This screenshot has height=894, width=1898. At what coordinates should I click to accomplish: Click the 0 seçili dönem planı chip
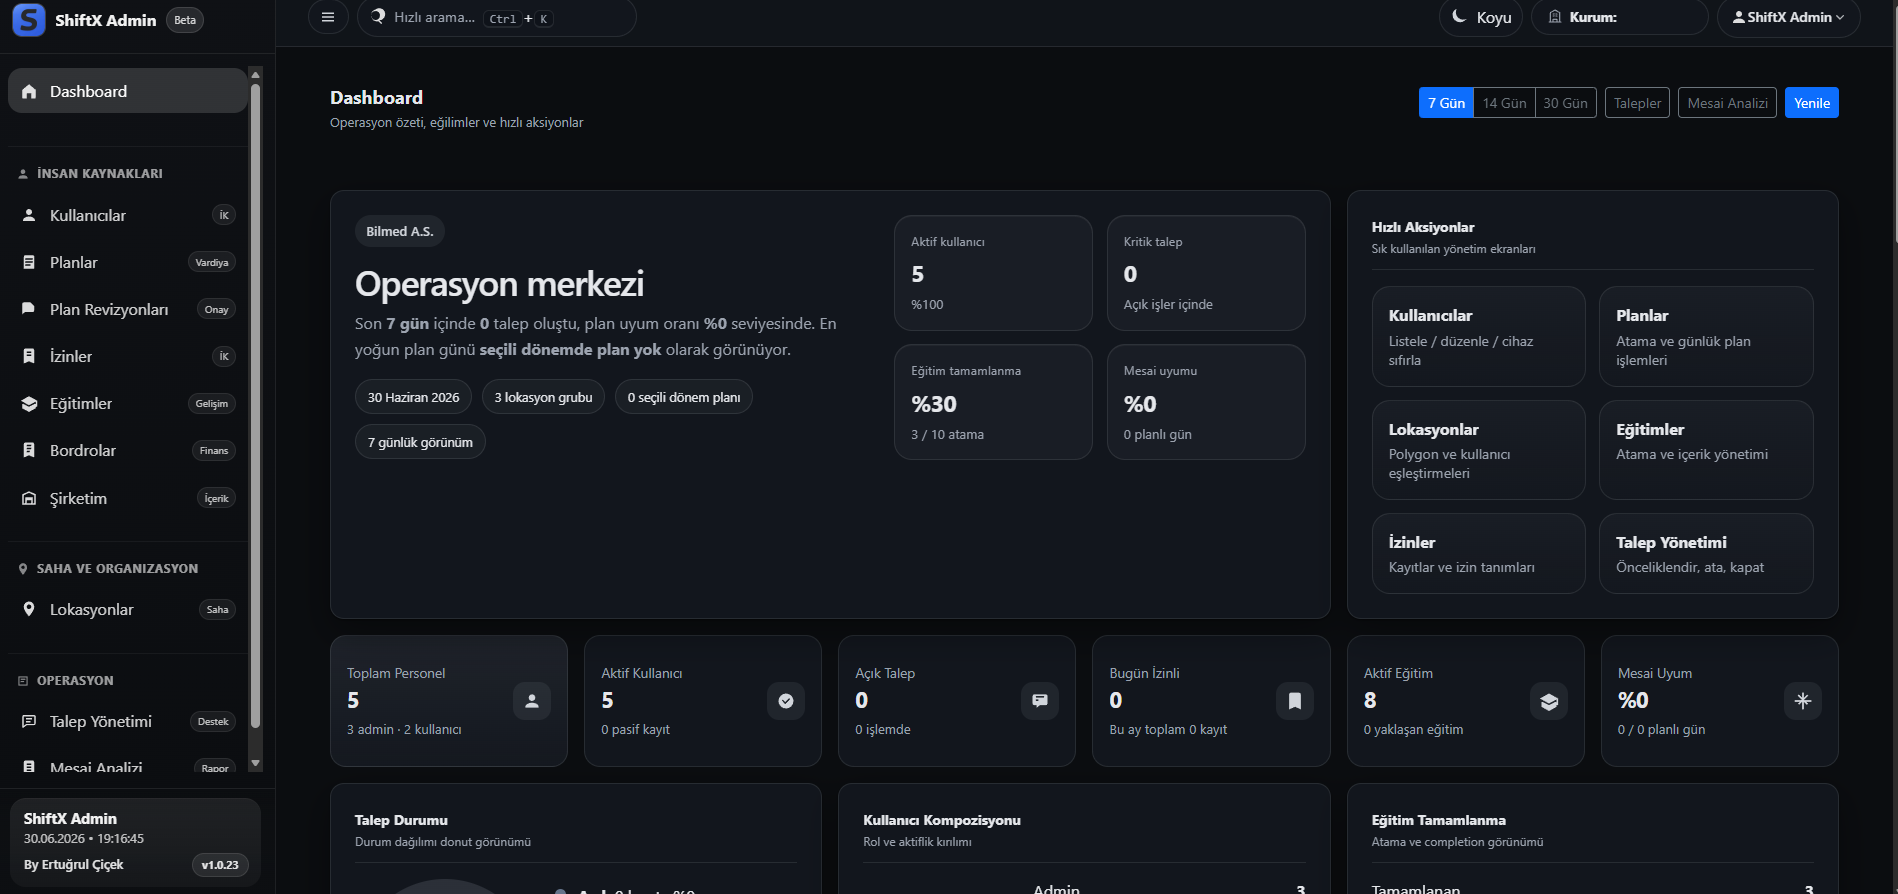pos(684,397)
